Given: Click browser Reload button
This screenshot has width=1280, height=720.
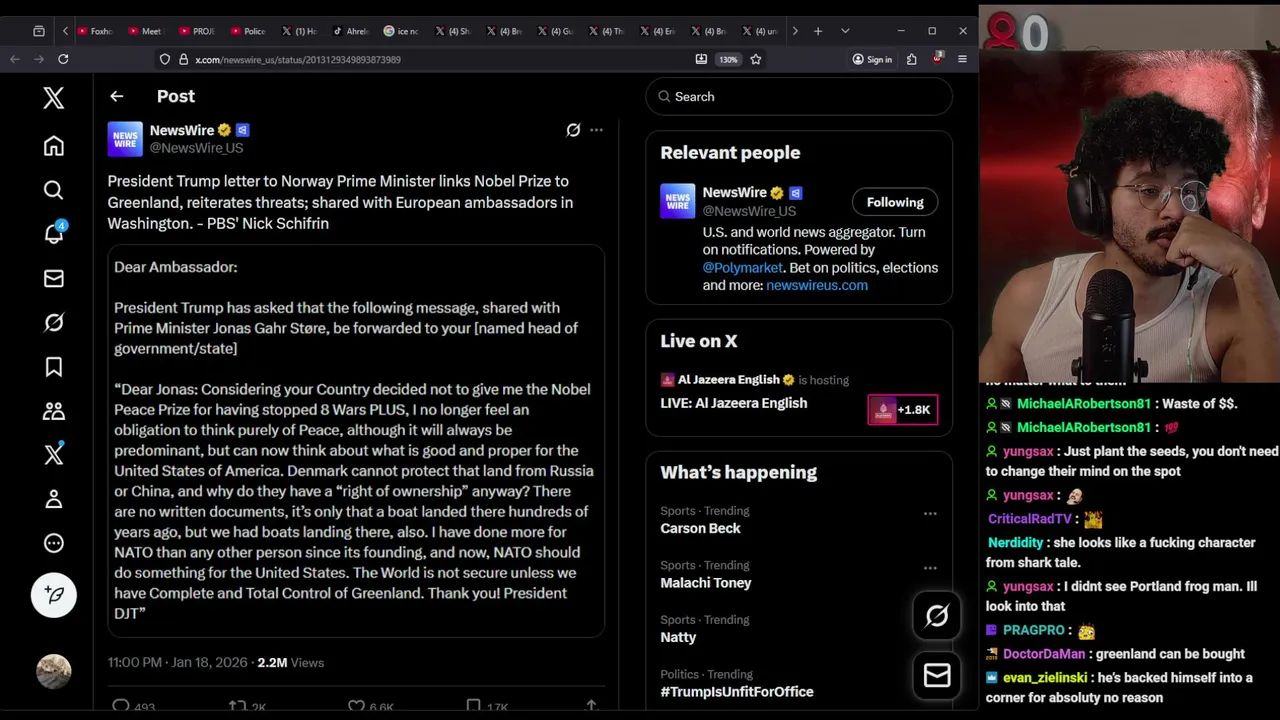Looking at the screenshot, I should 63,59.
